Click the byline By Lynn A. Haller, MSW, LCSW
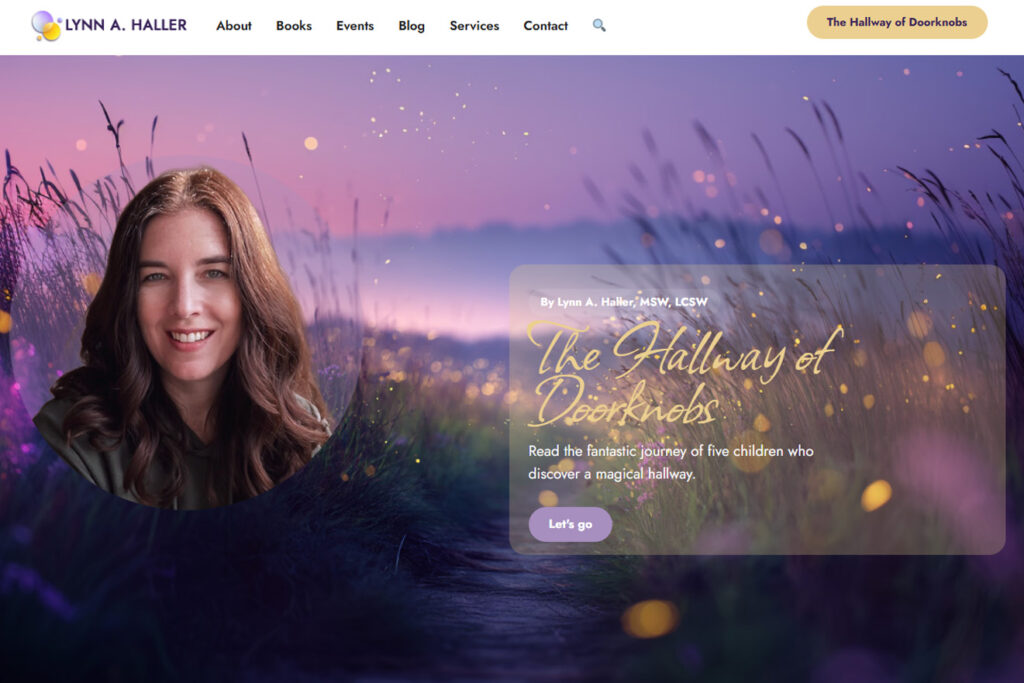Screen dimensions: 1024x683 [x=624, y=302]
